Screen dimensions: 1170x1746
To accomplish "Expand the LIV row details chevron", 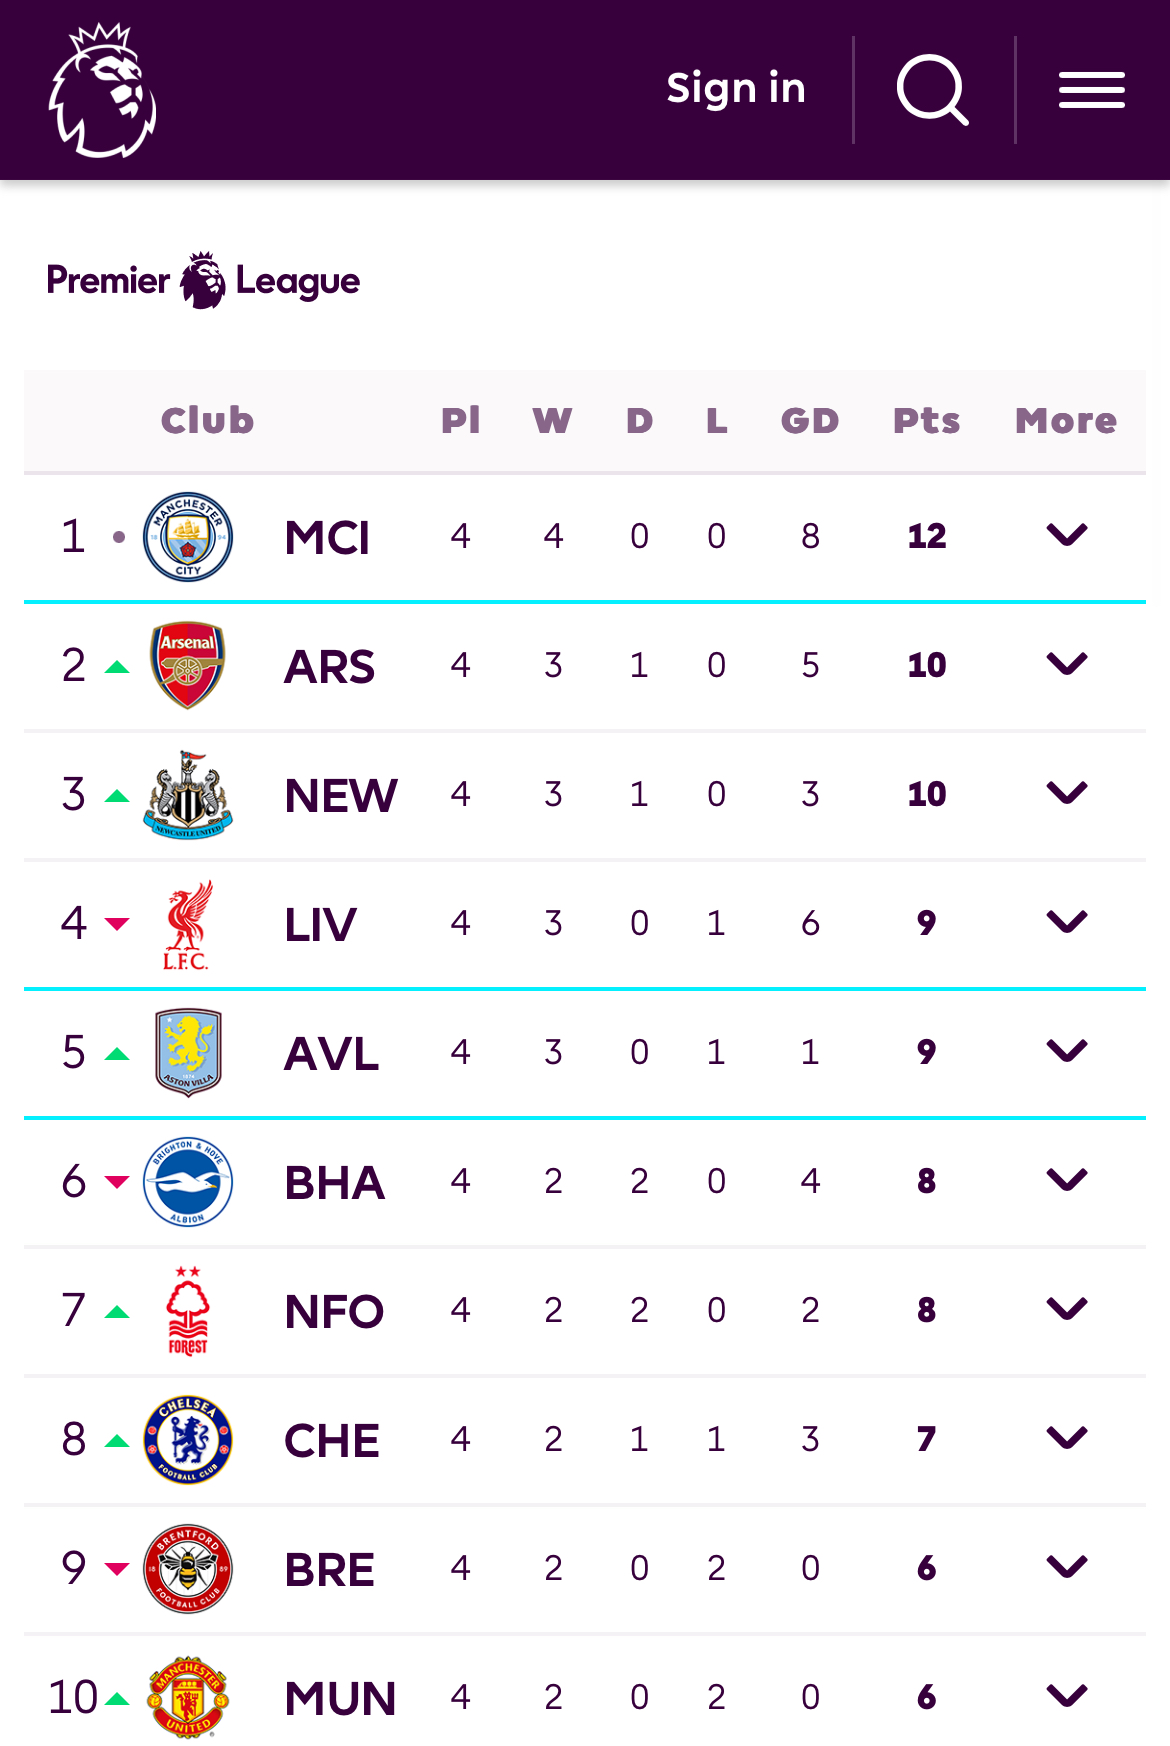I will coord(1067,922).
